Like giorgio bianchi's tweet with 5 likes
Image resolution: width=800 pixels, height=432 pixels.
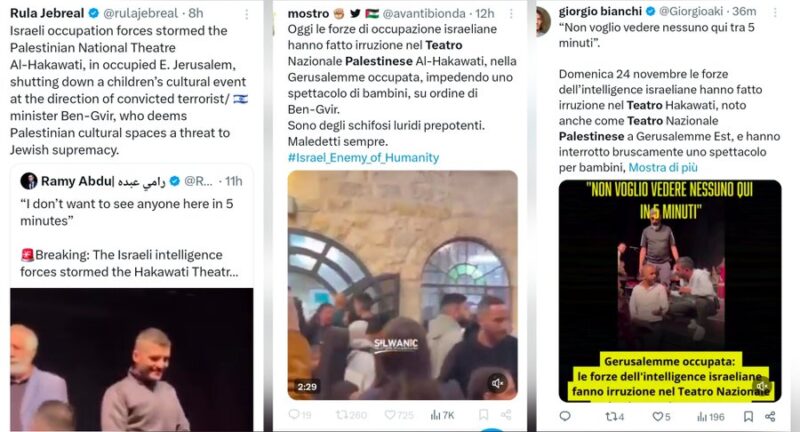pyautogui.click(x=662, y=417)
